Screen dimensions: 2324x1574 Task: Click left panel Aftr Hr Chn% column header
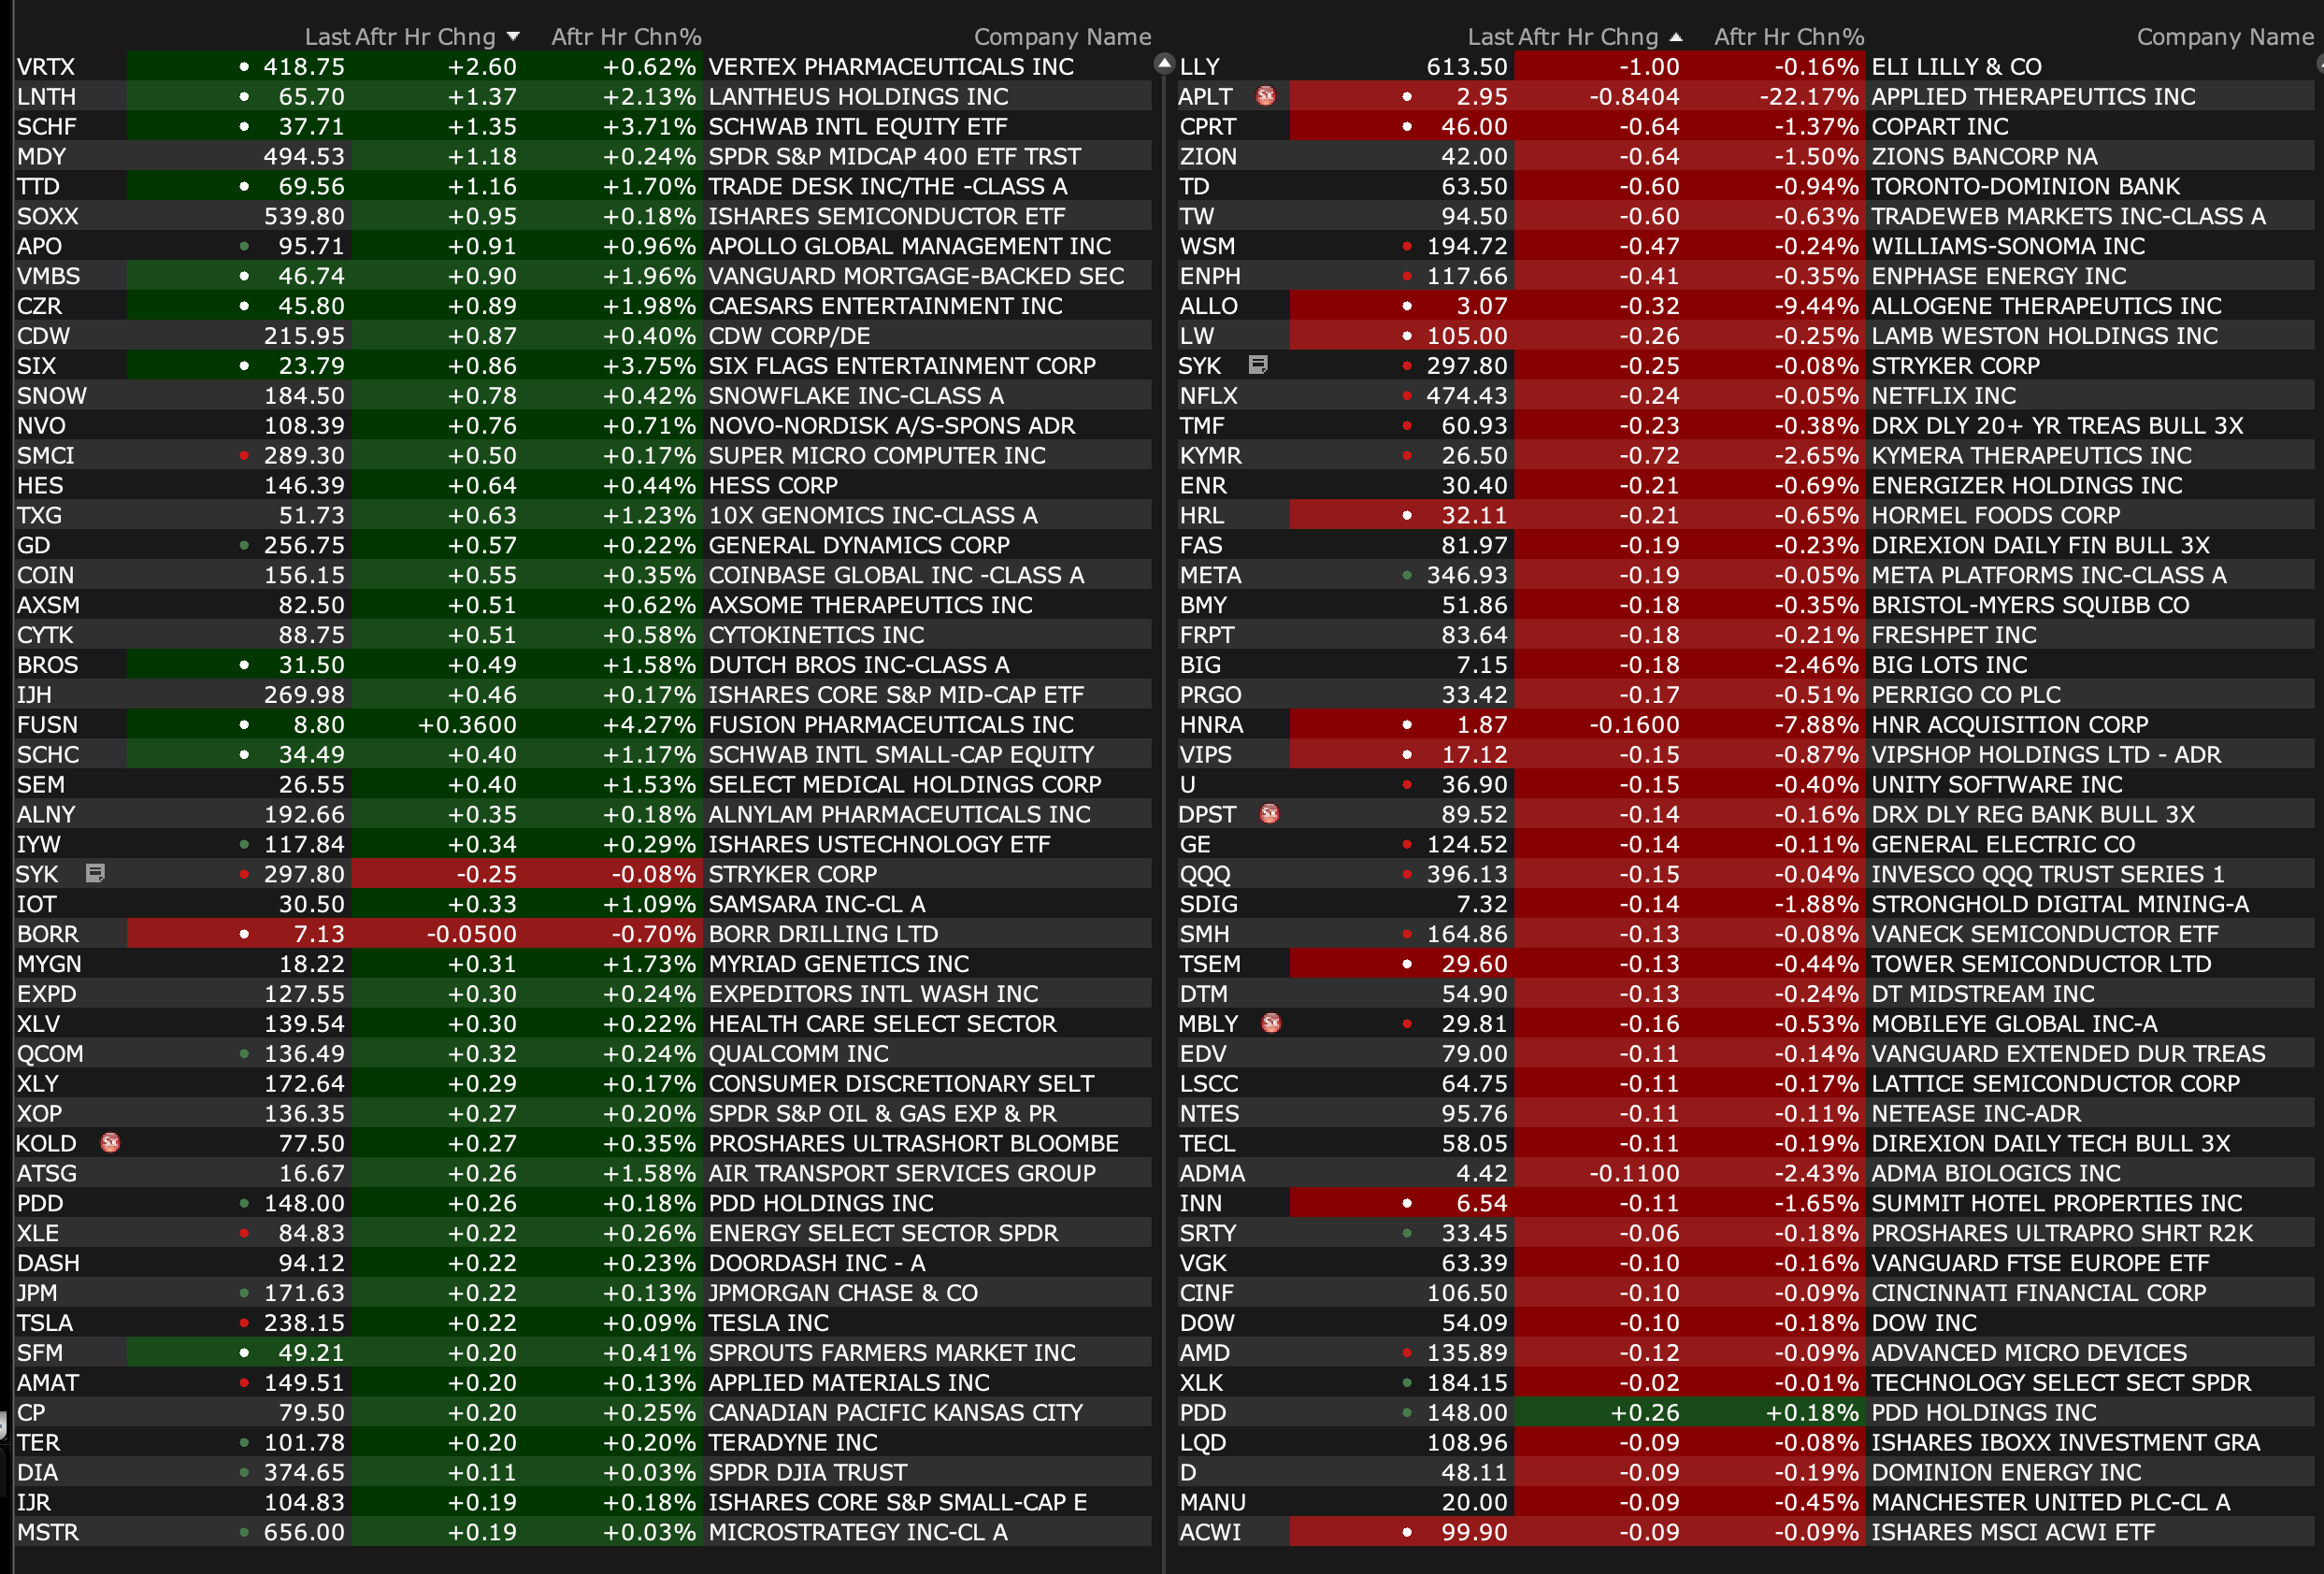point(626,37)
